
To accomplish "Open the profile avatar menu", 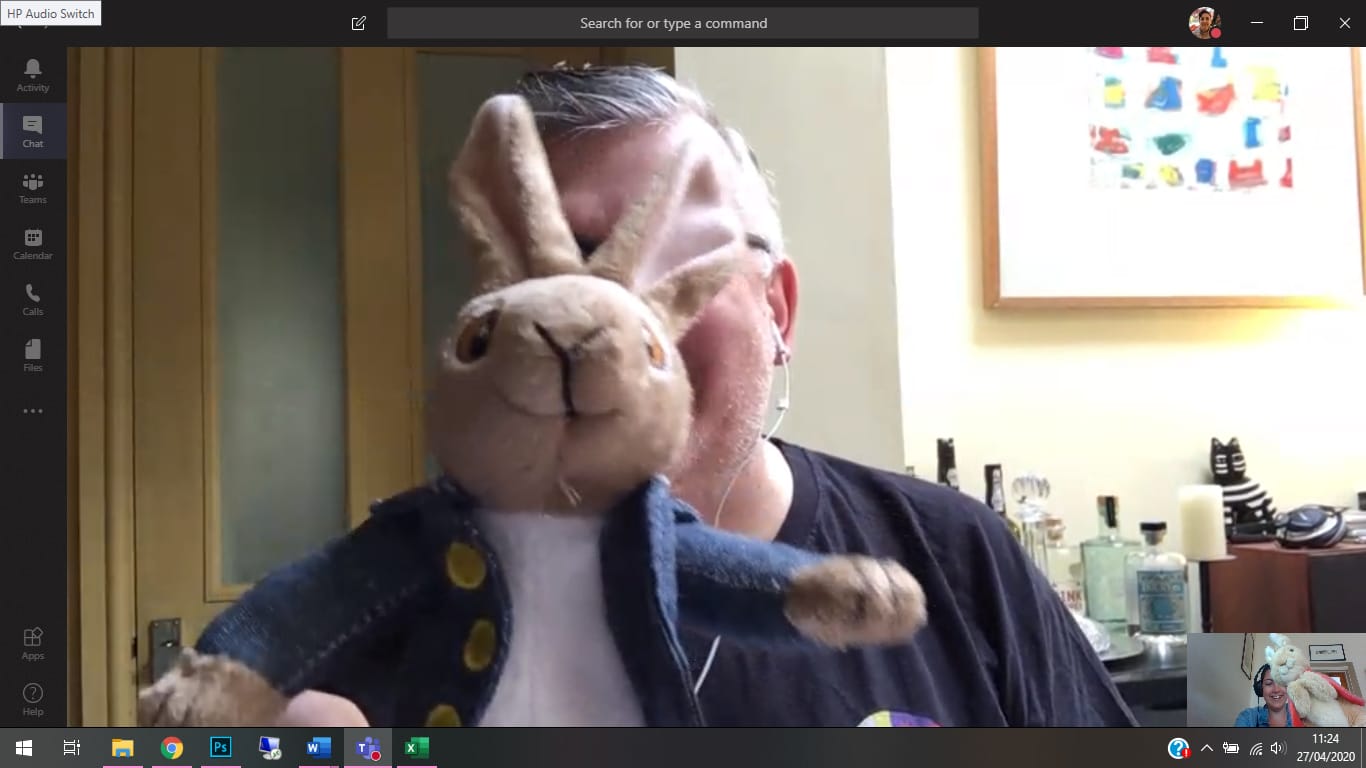I will [x=1204, y=23].
